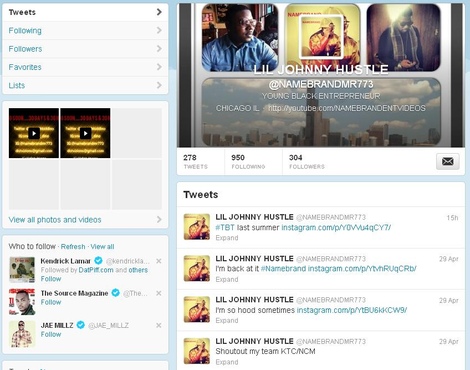Open DatPiff.com followed-by link
Screen dimensions: 470x370
(x=96, y=270)
